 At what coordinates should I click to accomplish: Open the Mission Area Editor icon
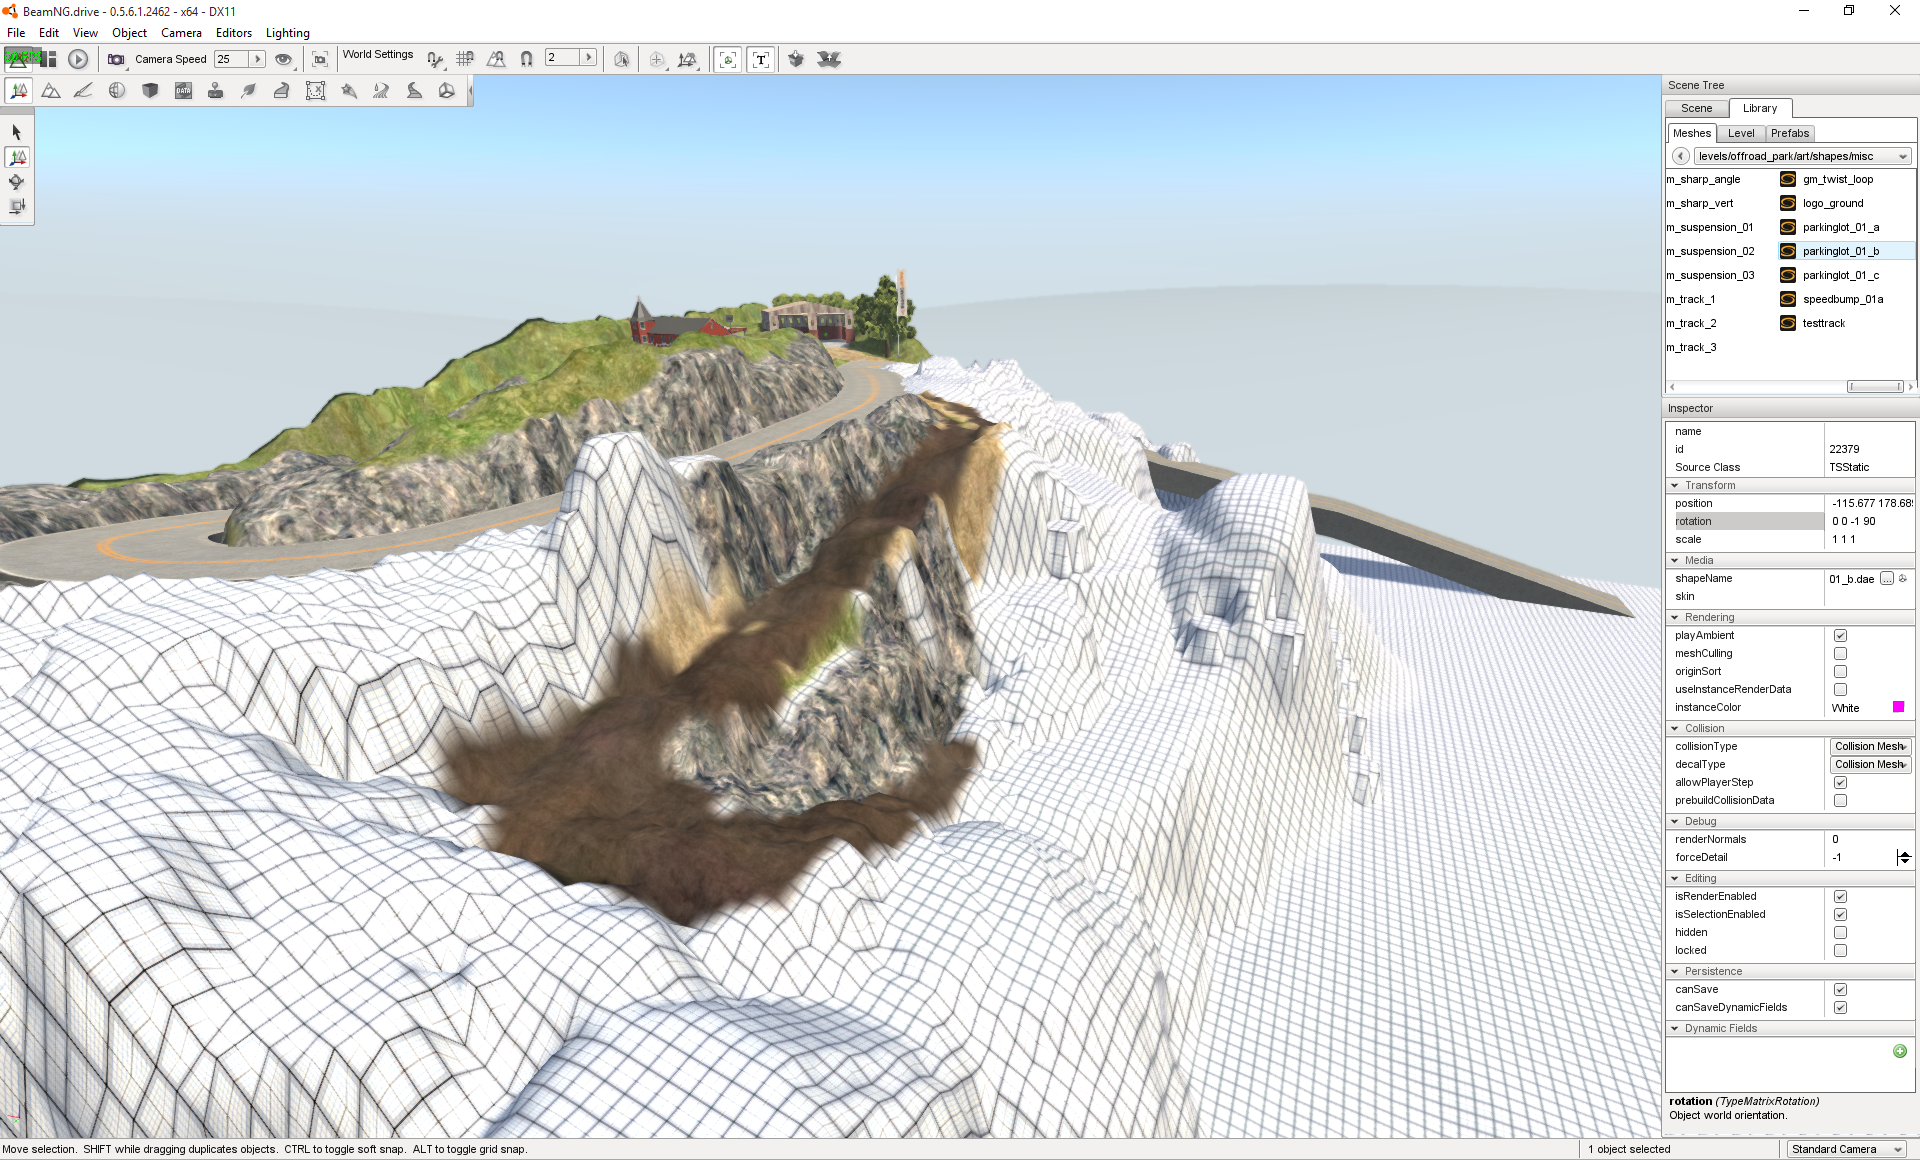coord(315,91)
